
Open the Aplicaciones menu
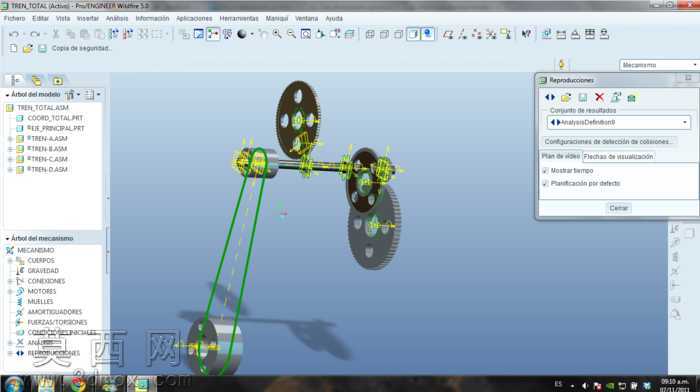tap(194, 18)
